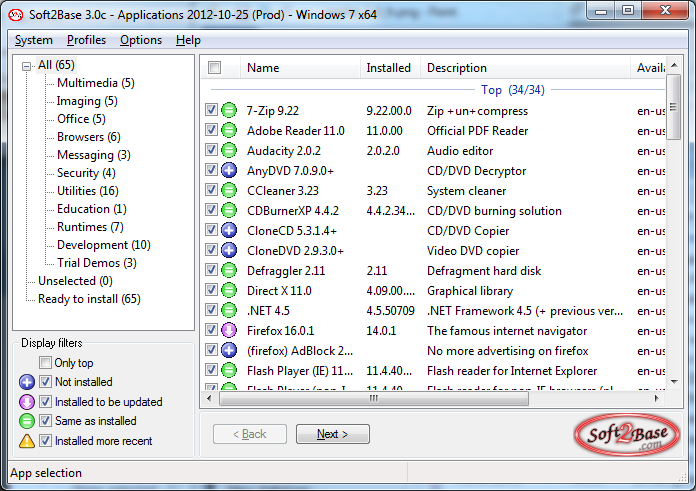696x491 pixels.
Task: Open the Help menu
Action: (188, 40)
